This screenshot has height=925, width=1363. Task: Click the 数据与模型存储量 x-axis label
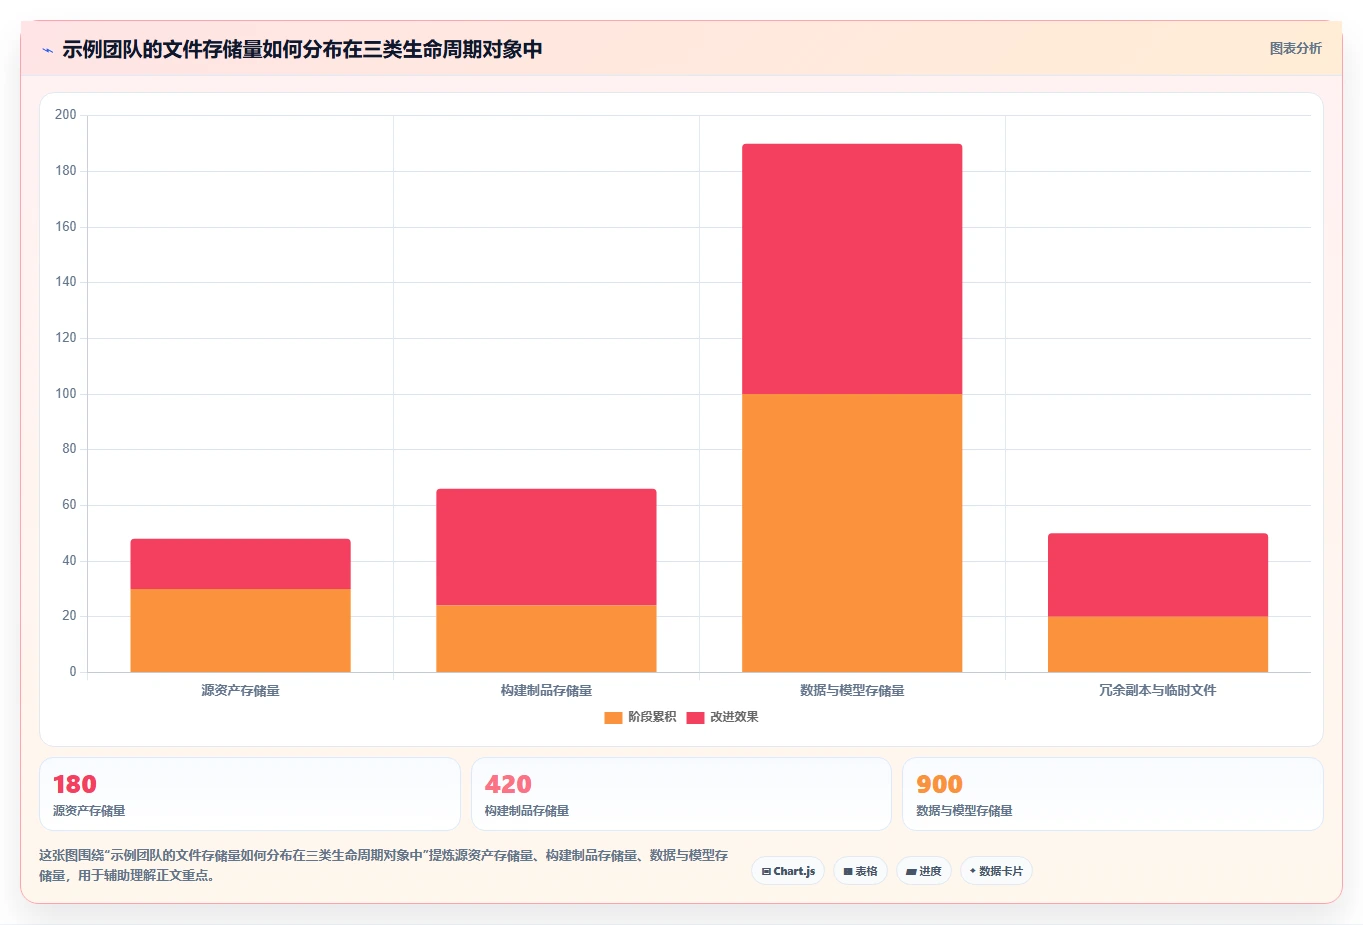[x=852, y=690]
